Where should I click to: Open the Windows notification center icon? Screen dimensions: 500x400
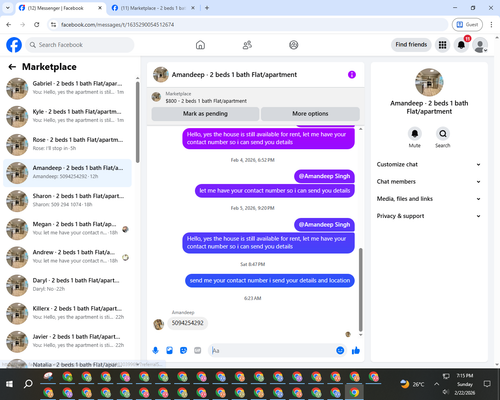(x=487, y=384)
